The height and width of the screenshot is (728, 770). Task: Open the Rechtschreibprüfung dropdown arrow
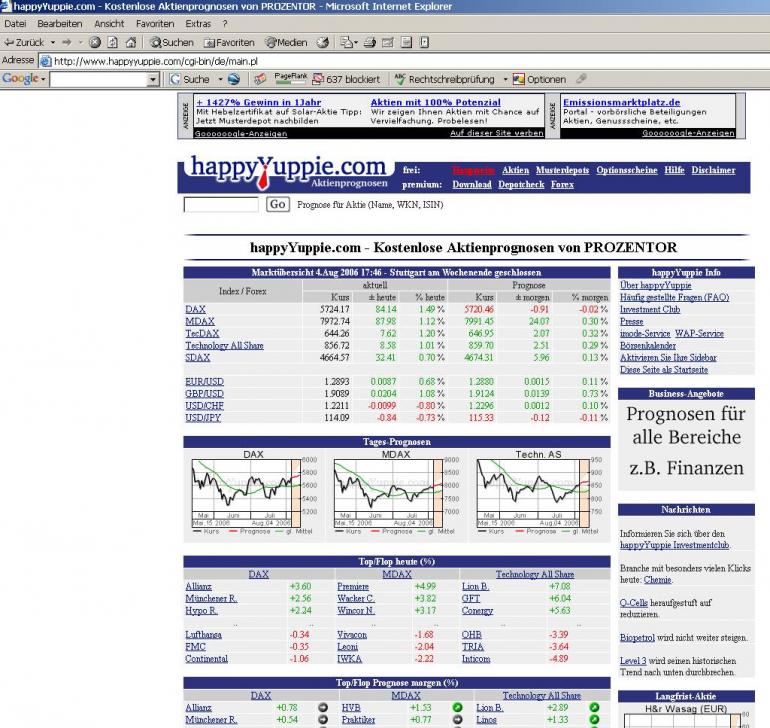(505, 79)
